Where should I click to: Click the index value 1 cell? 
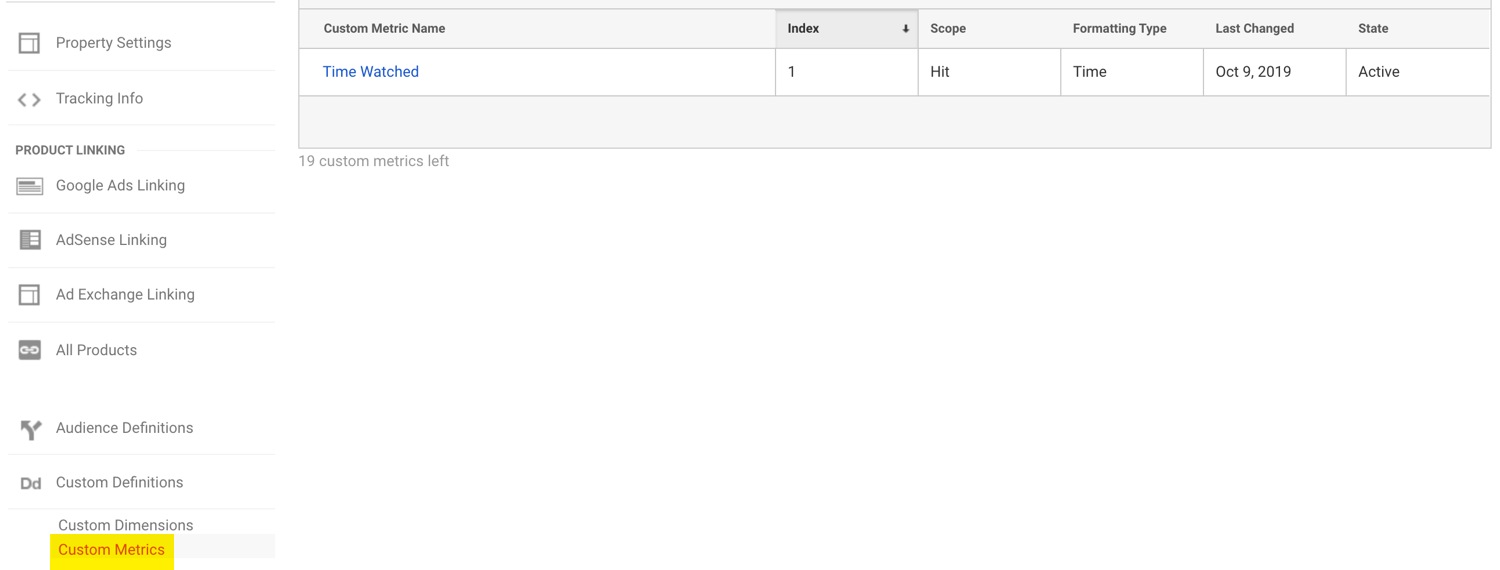846,72
